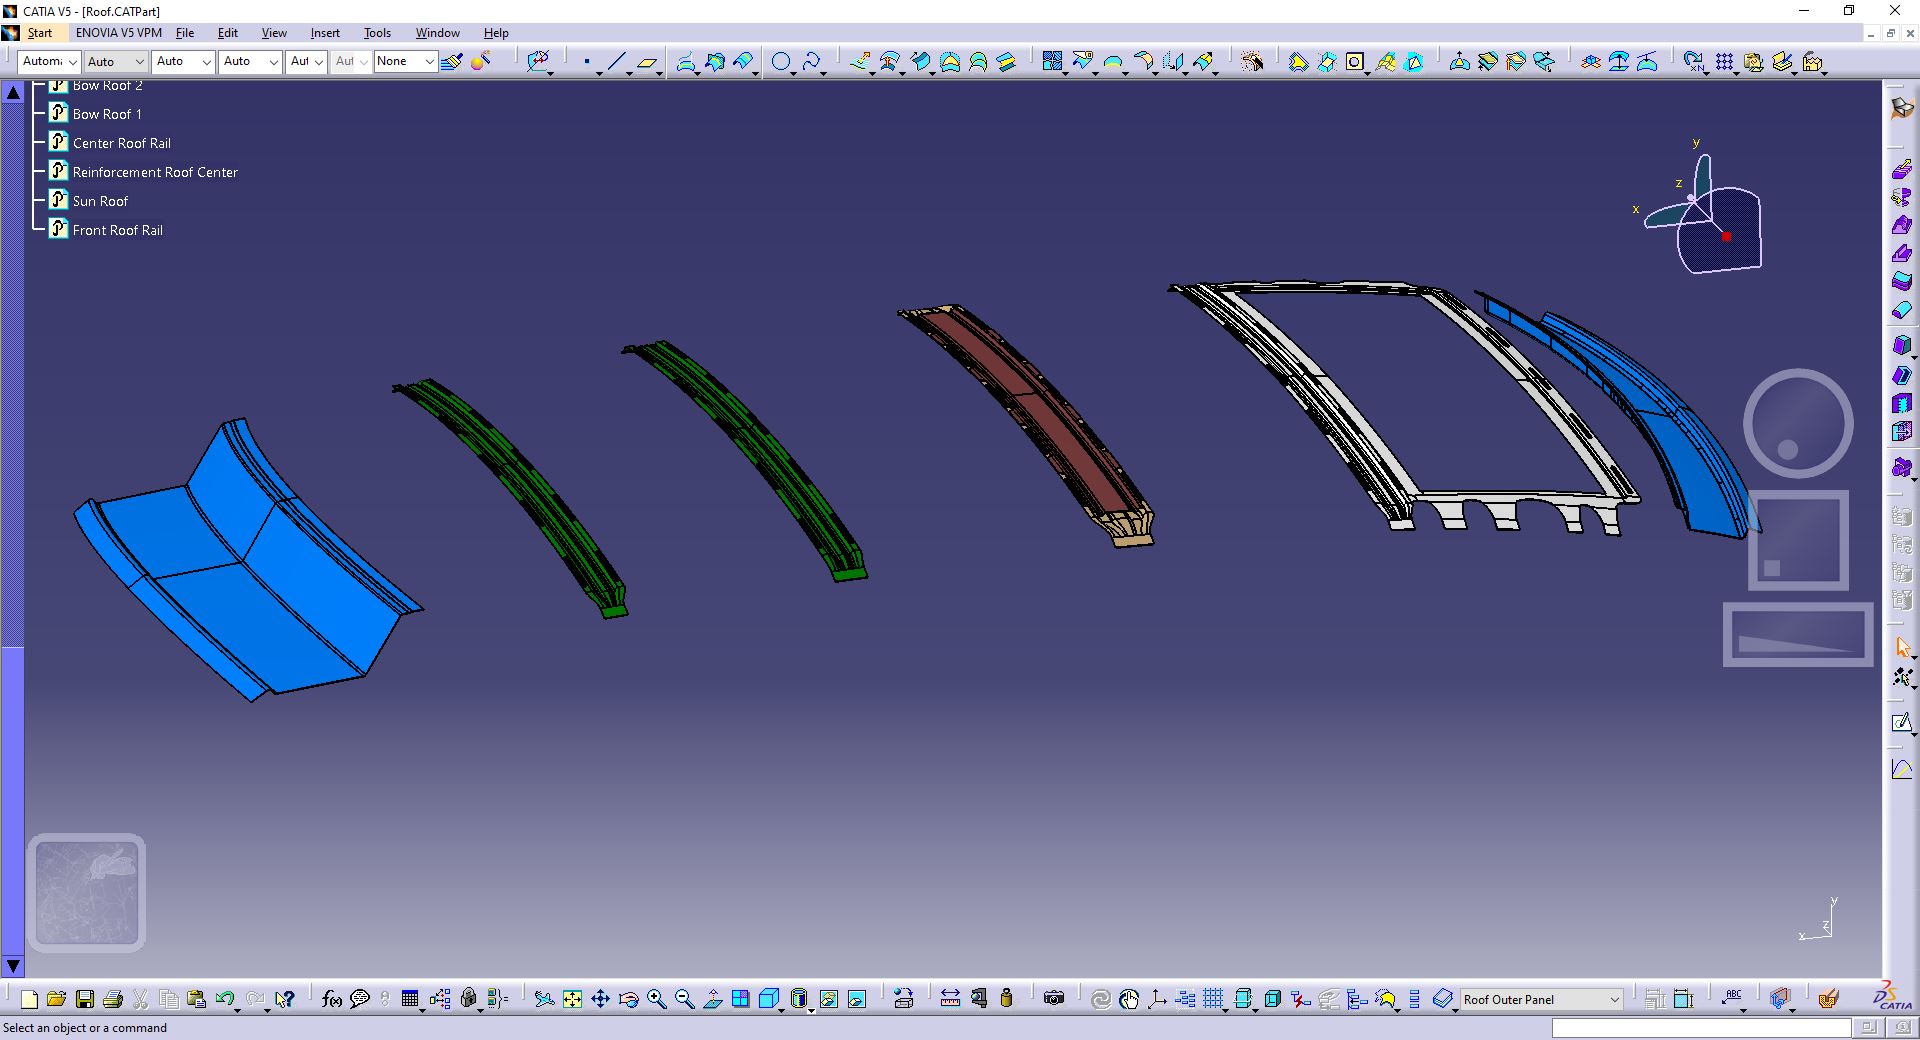Open the first Automatic color dropdown
Image resolution: width=1920 pixels, height=1040 pixels.
click(49, 62)
